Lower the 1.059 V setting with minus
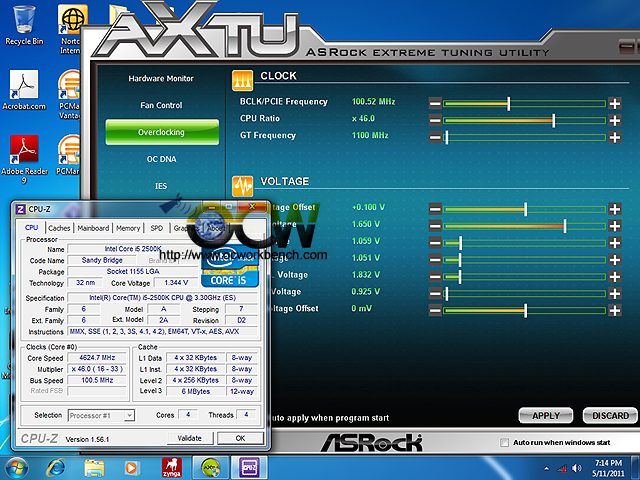The image size is (640, 480). (x=435, y=243)
